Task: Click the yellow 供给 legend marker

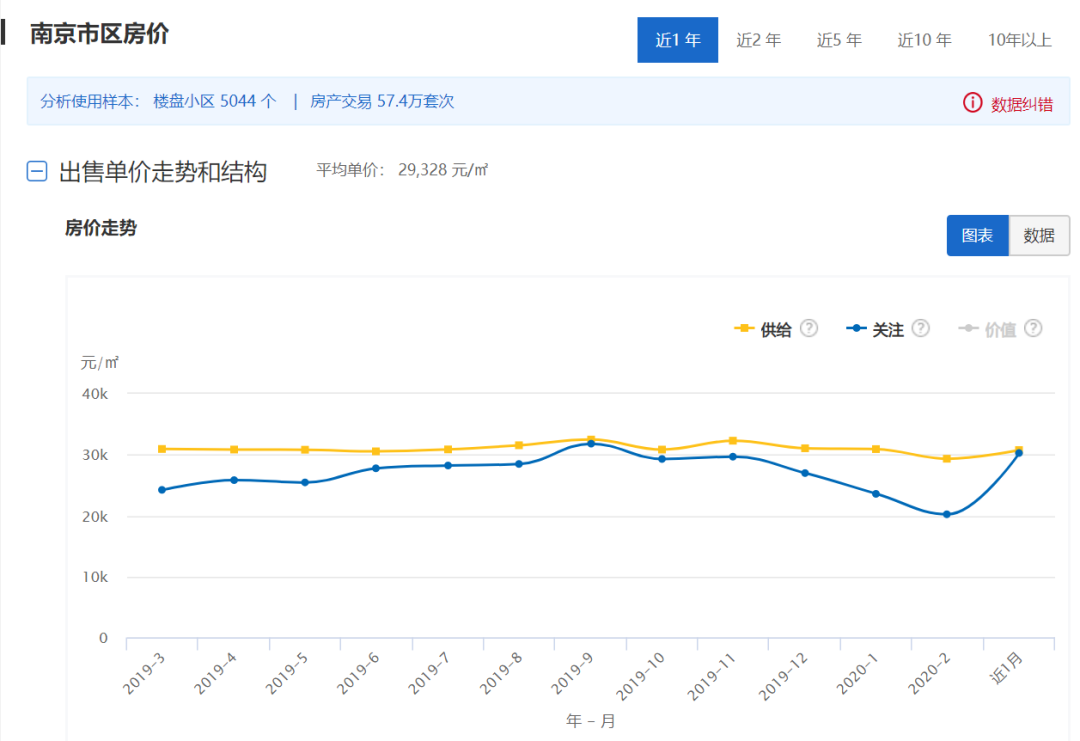Action: tap(744, 328)
